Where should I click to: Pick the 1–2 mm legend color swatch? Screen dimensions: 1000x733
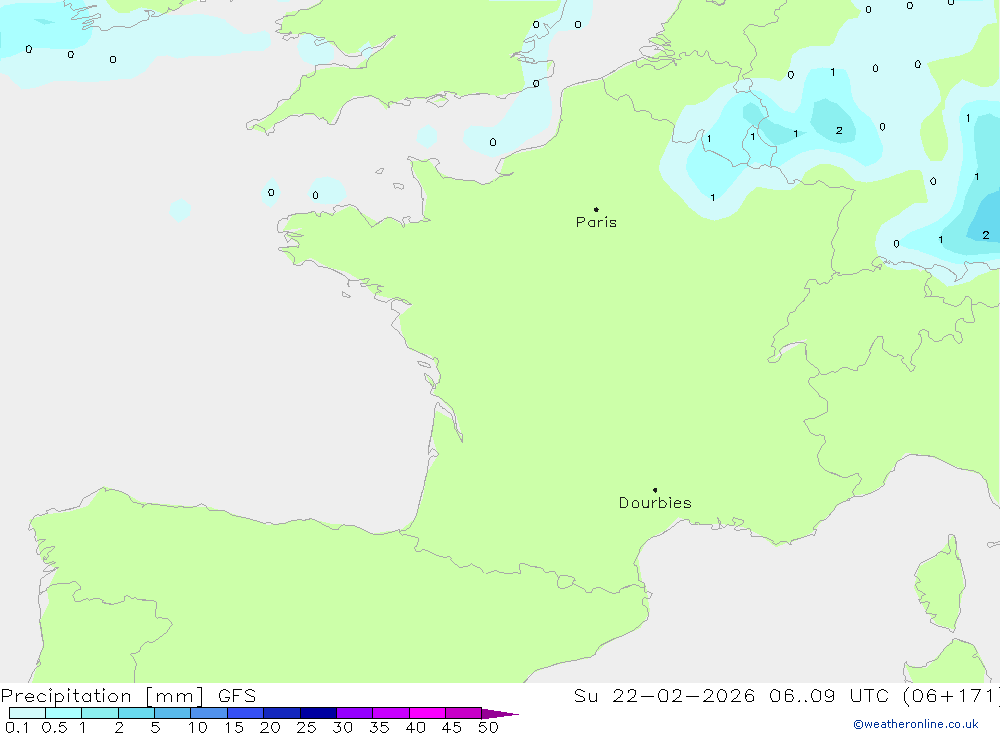[100, 713]
